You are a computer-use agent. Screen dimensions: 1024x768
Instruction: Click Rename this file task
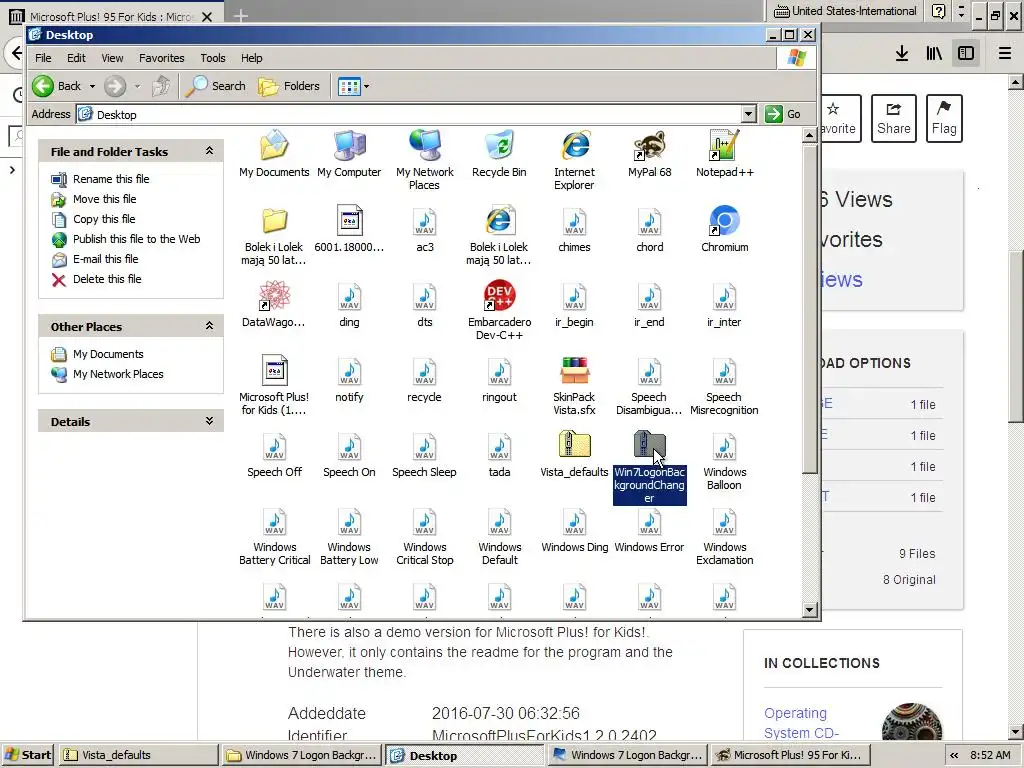(101, 179)
